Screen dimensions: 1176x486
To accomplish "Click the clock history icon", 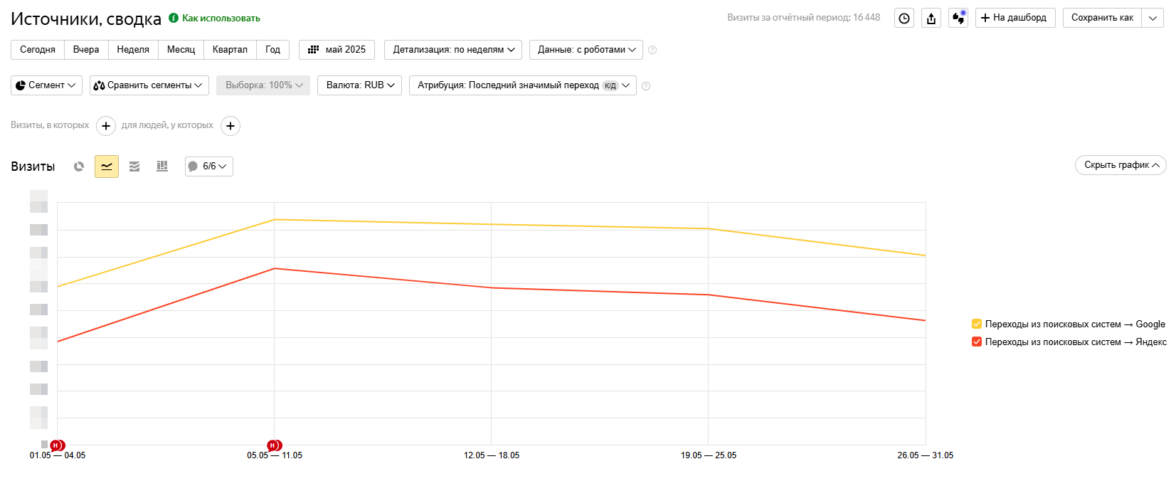I will (x=903, y=18).
